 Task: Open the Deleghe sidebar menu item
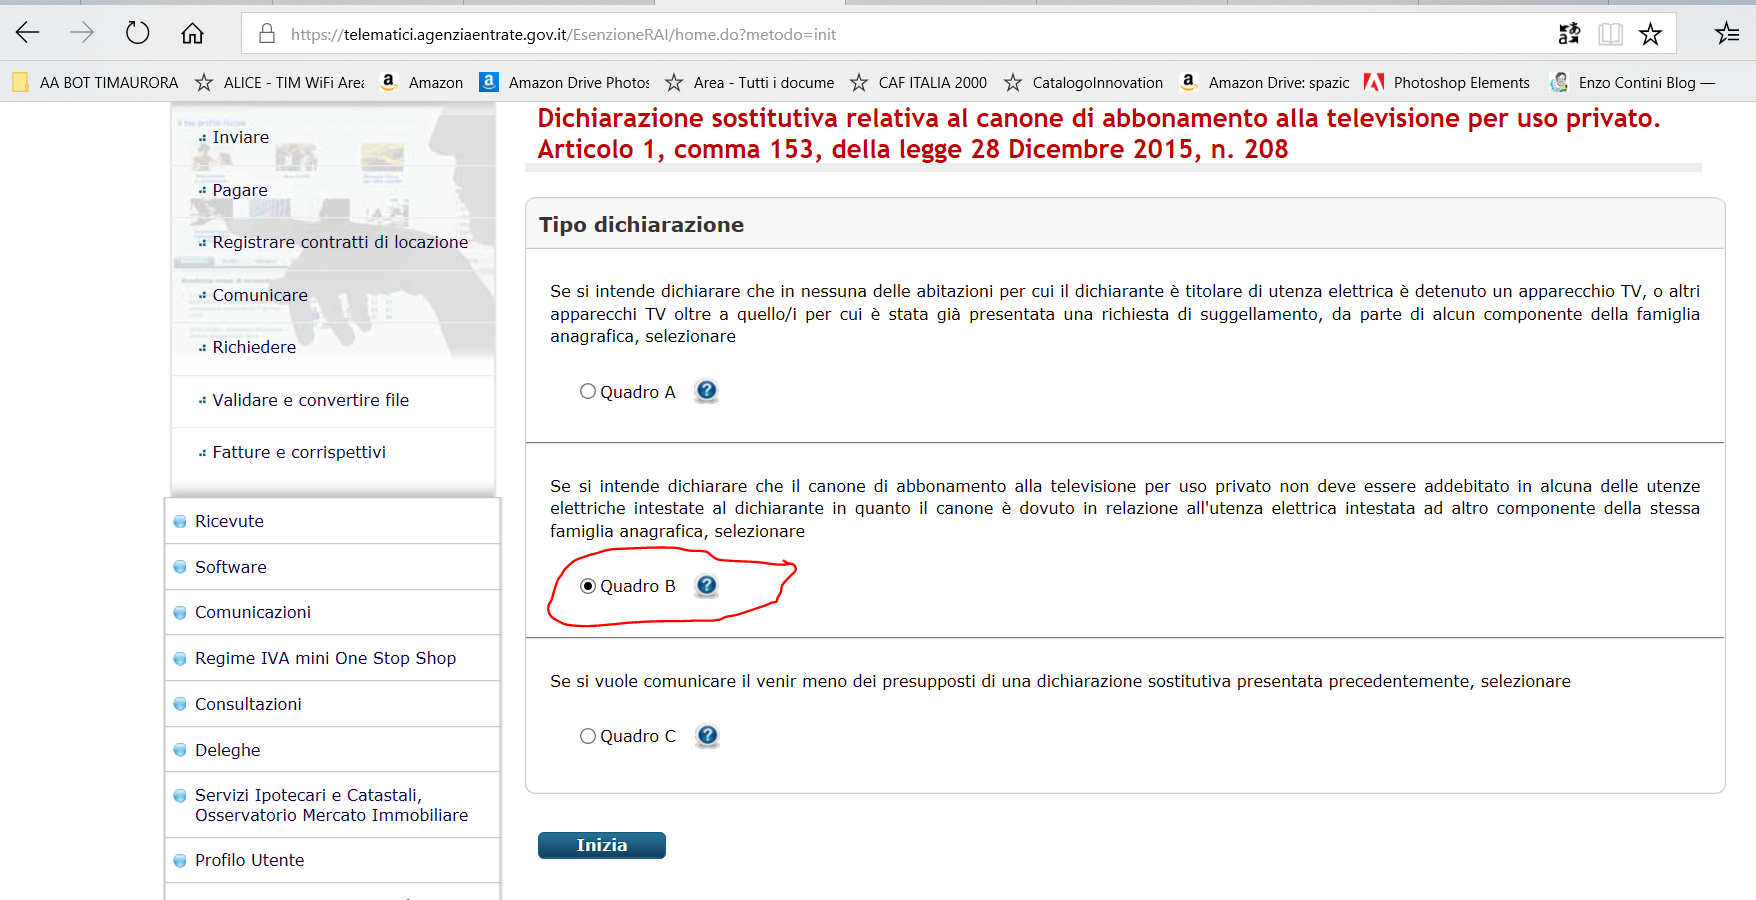tap(227, 750)
